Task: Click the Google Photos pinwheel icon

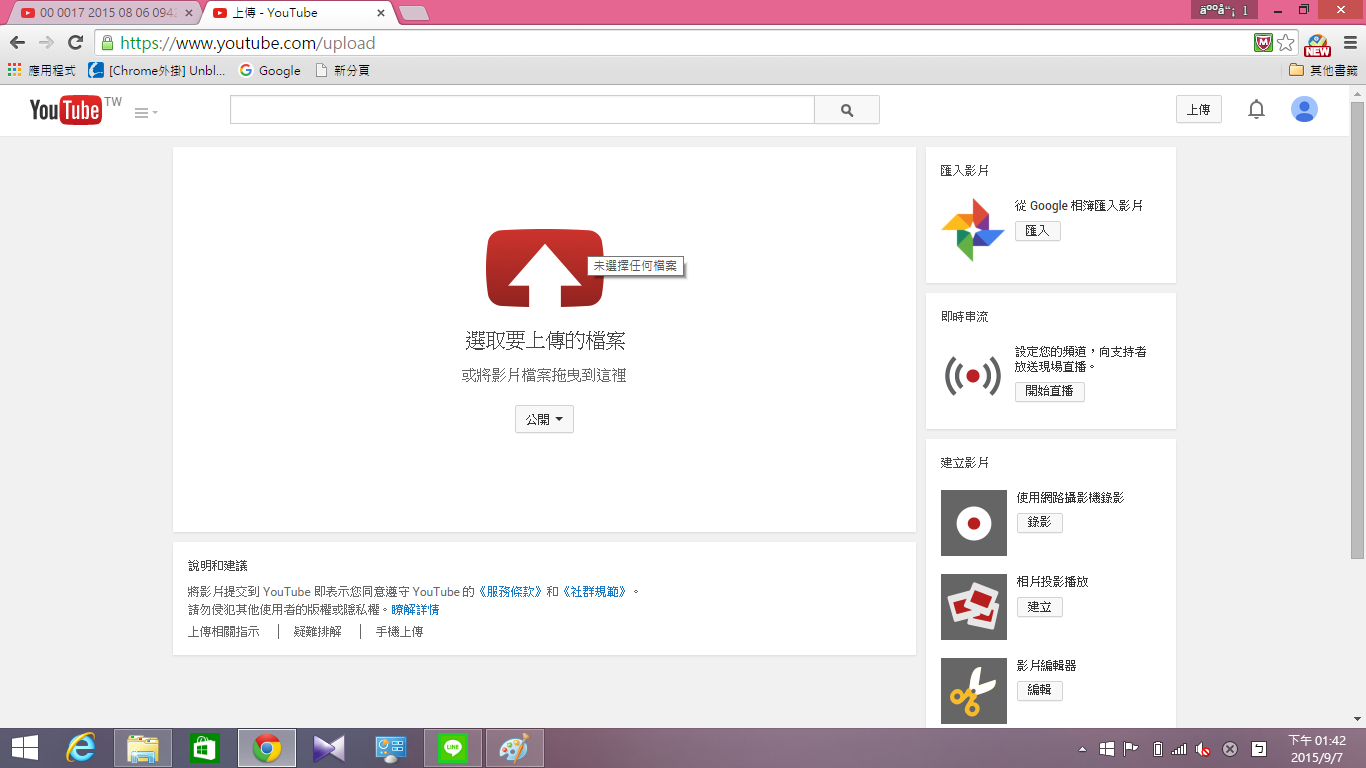Action: coord(972,230)
